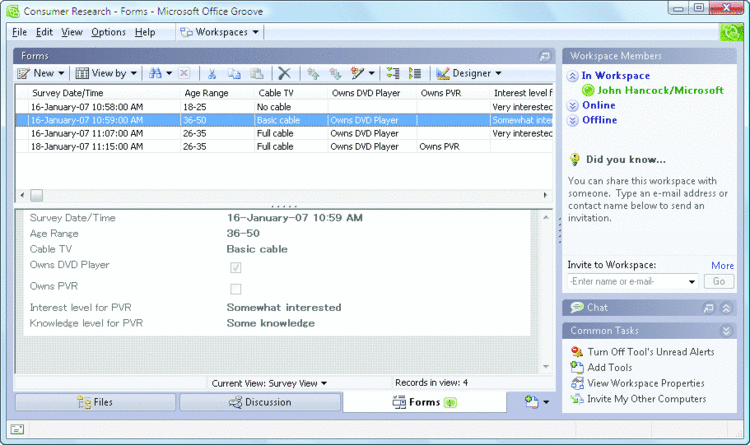
Task: Click the New form record icon
Action: (23, 73)
